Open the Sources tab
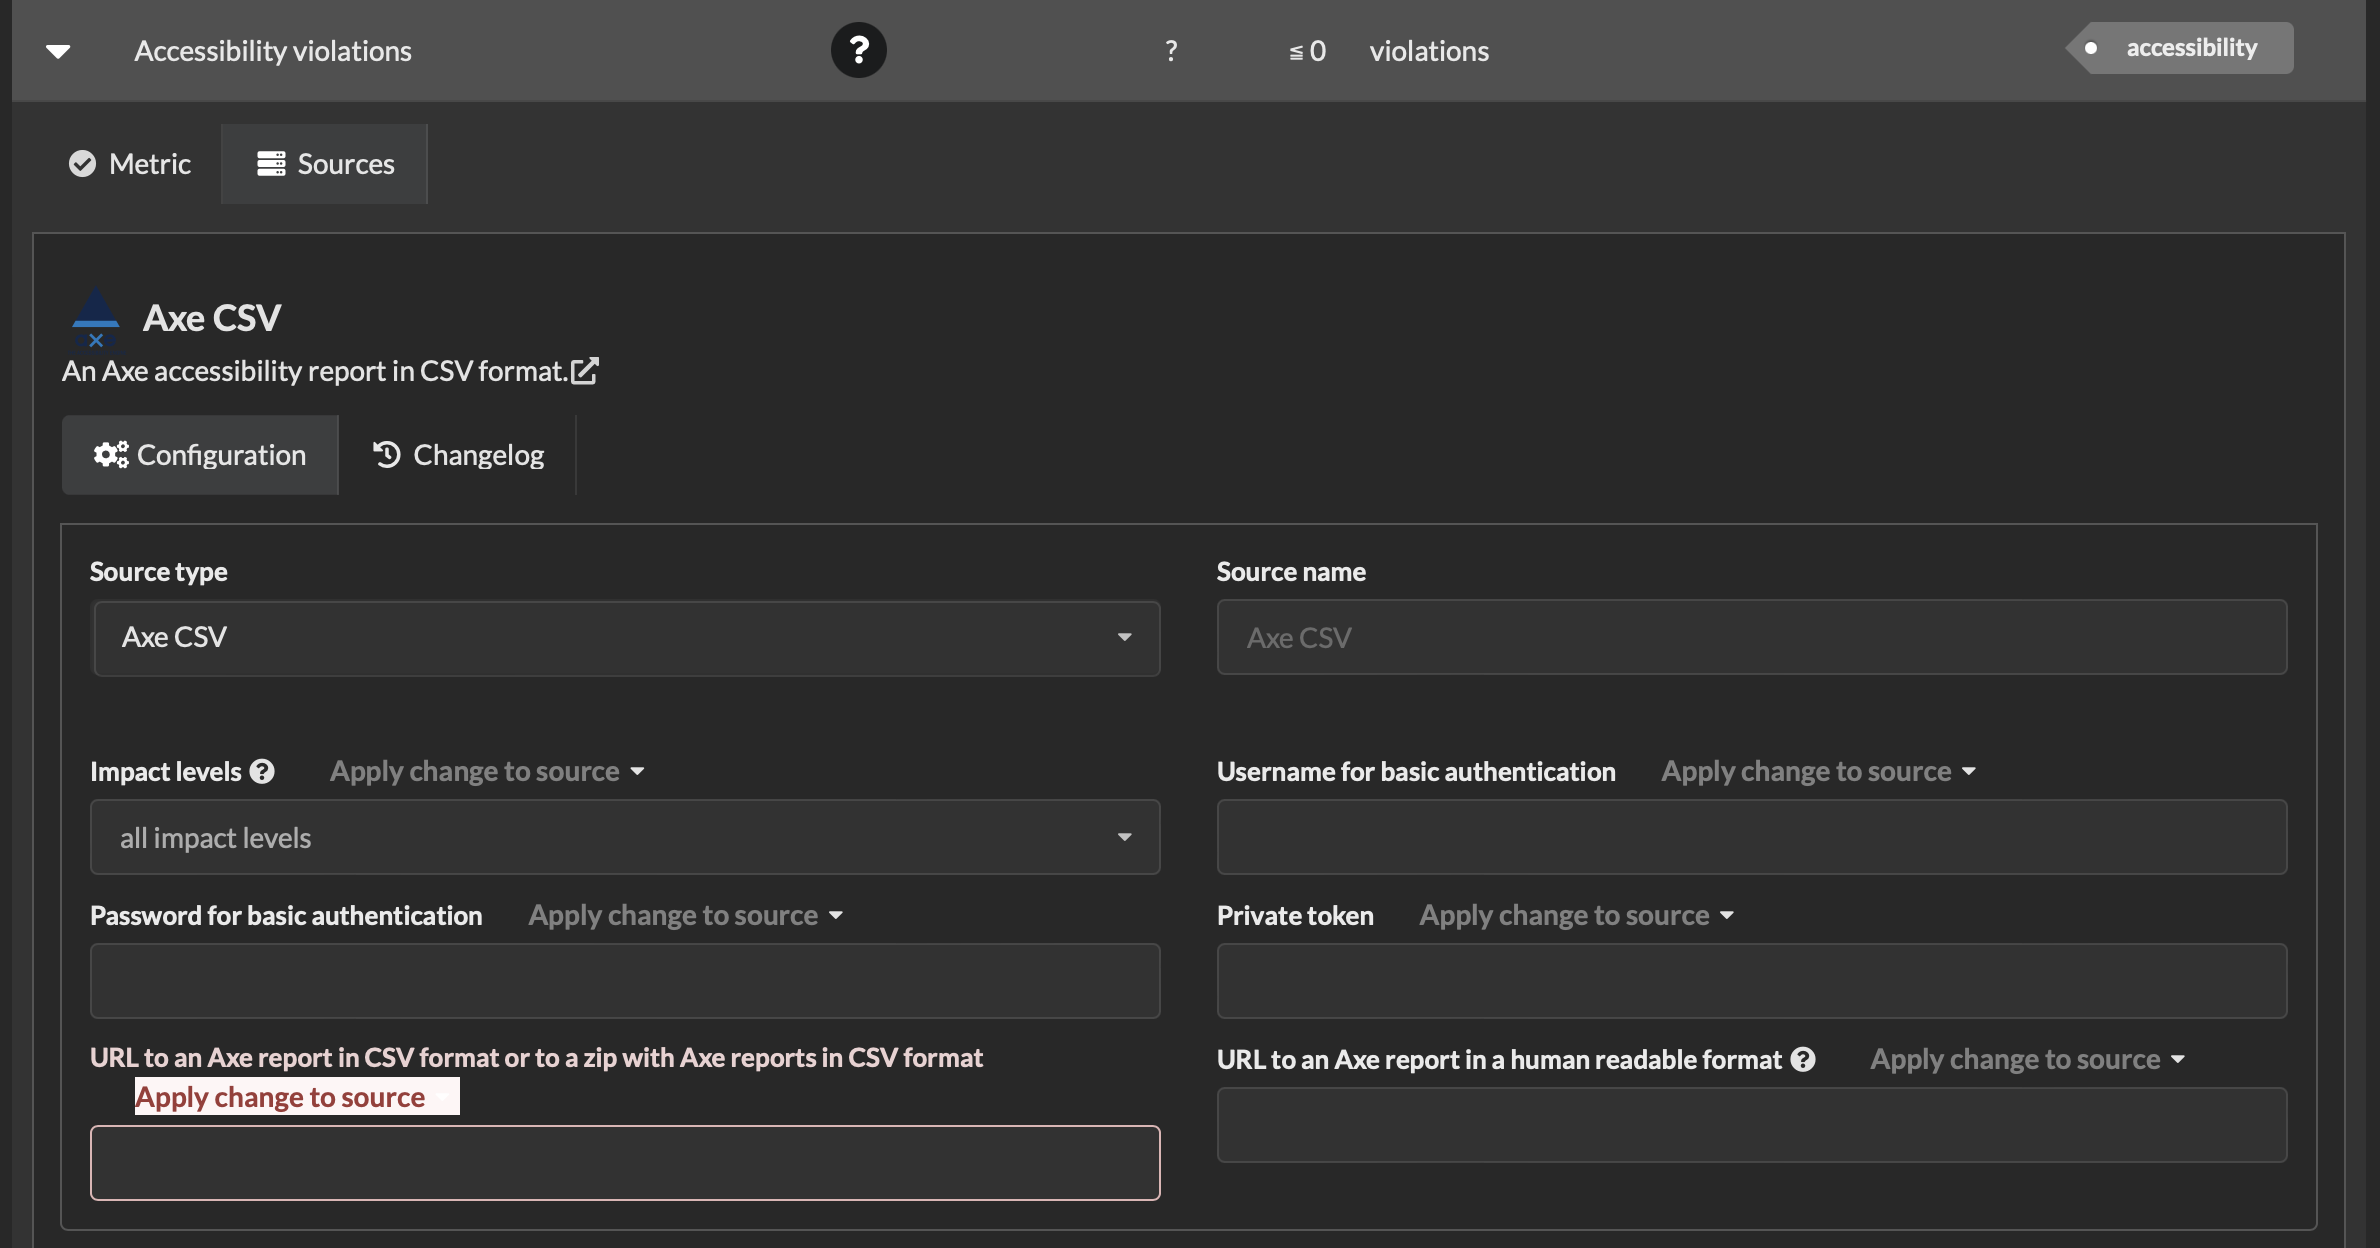 [x=325, y=164]
